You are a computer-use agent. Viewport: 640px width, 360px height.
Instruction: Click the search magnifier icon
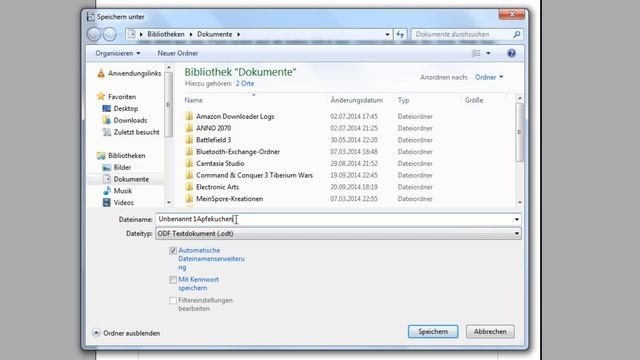pos(516,34)
